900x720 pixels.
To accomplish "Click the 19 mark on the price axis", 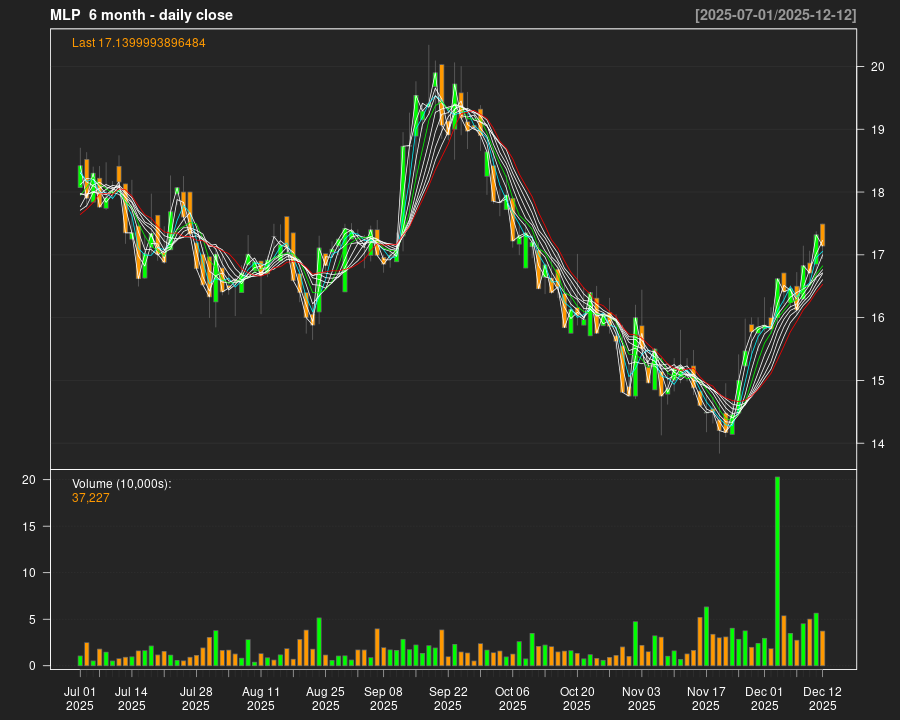I will [878, 130].
